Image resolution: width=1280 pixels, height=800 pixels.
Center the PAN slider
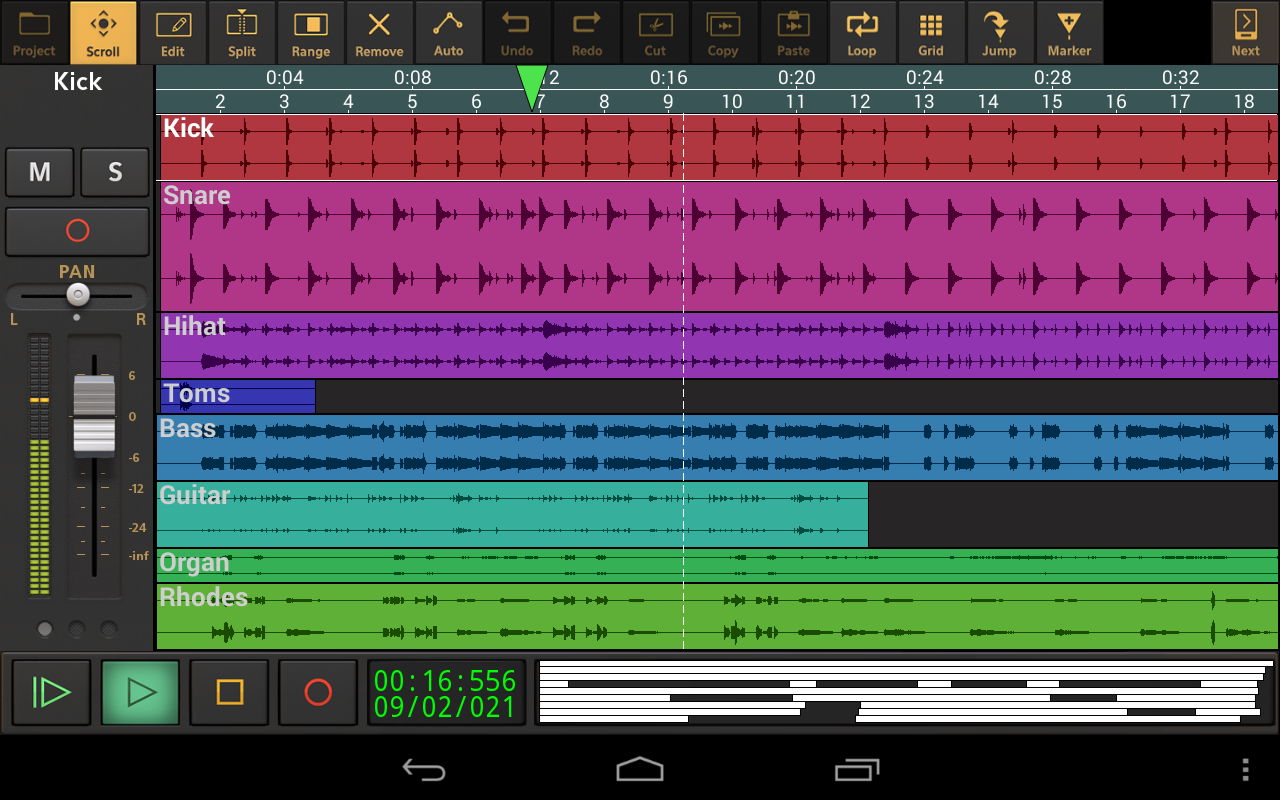coord(77,294)
